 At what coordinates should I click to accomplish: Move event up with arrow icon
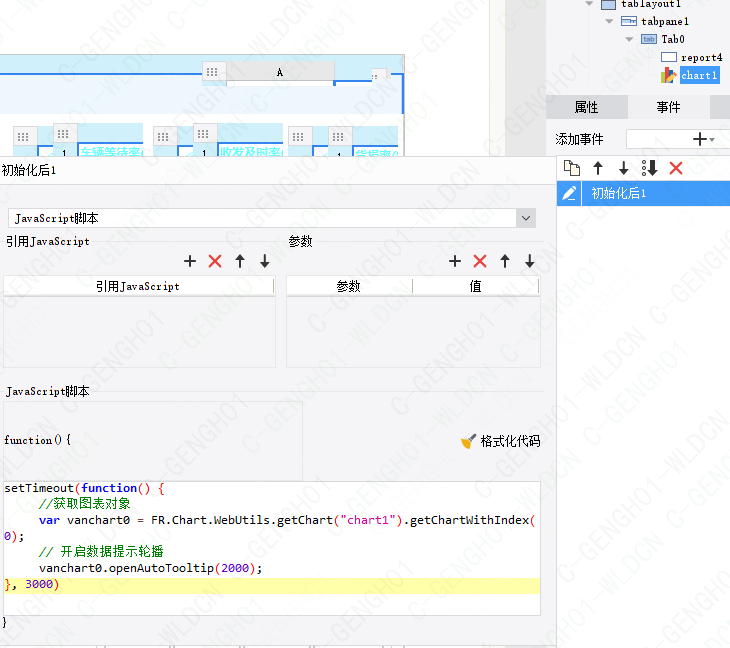pyautogui.click(x=598, y=168)
